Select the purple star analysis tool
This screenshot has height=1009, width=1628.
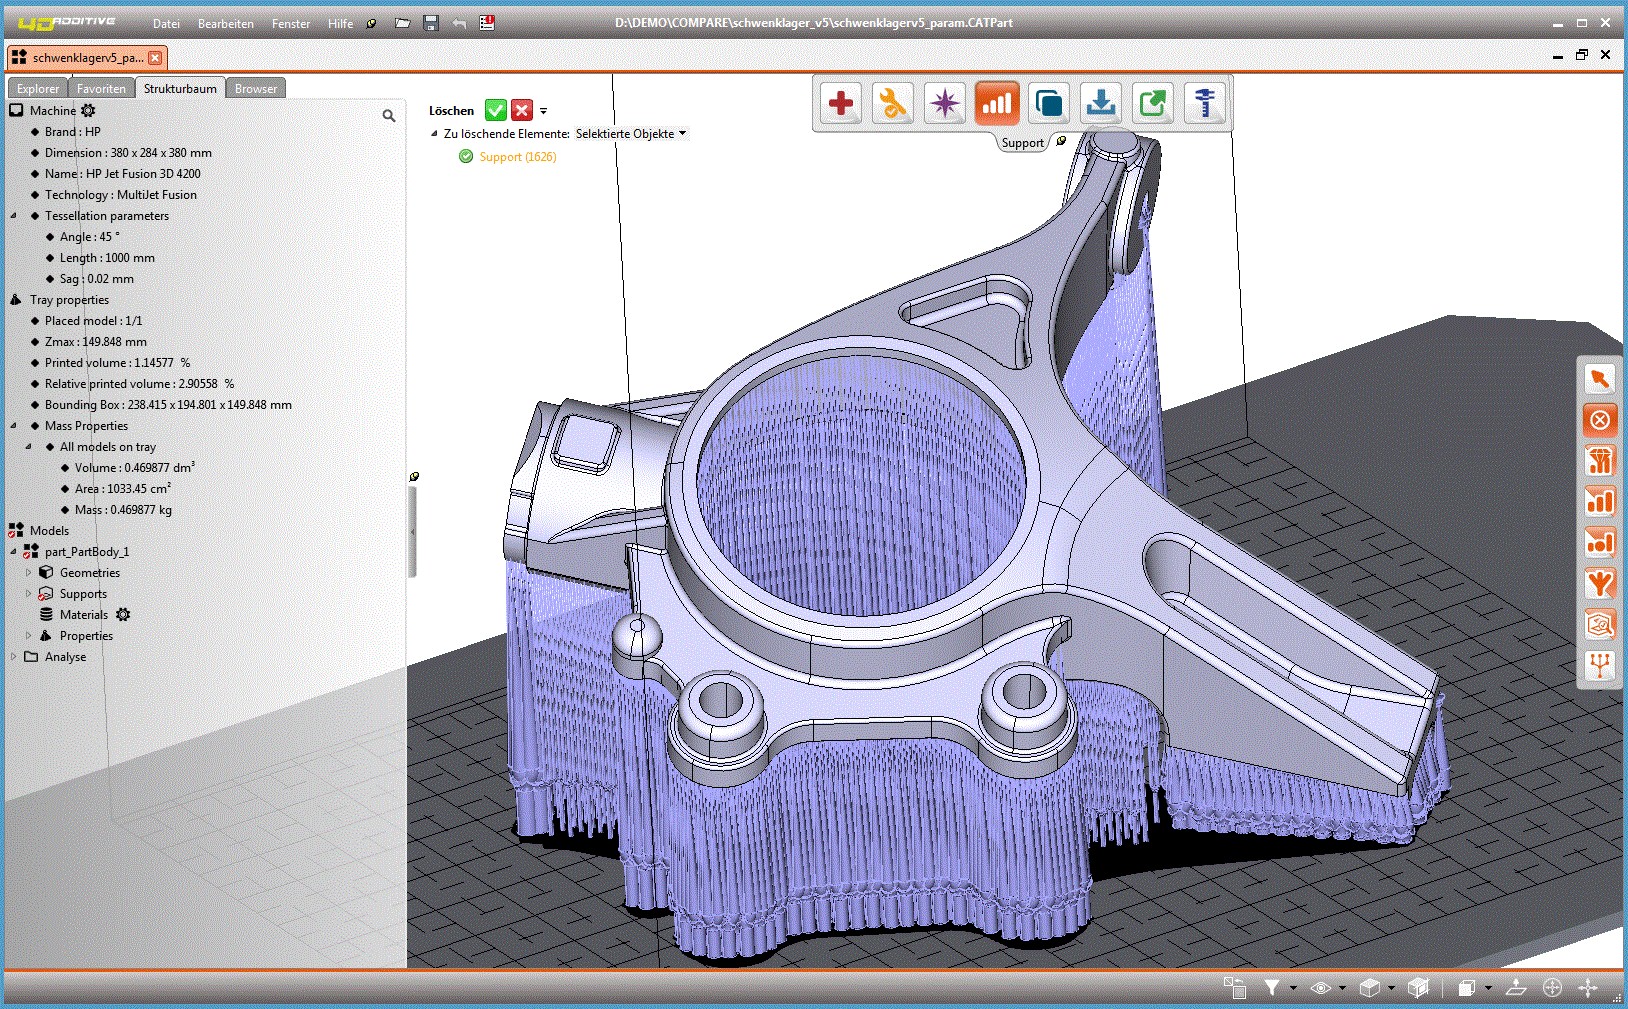click(x=945, y=103)
